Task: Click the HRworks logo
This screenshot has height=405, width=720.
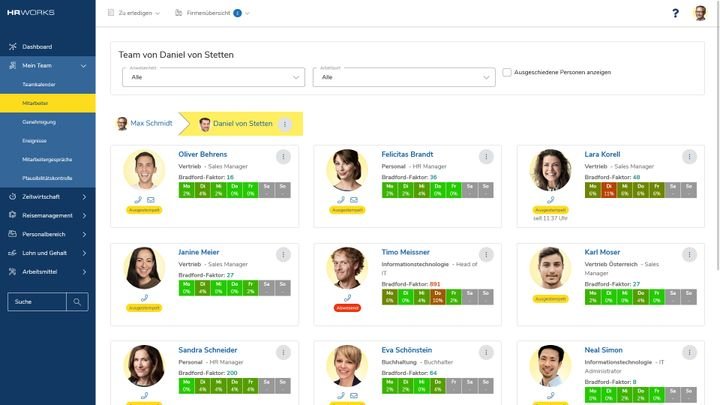Action: pos(31,12)
